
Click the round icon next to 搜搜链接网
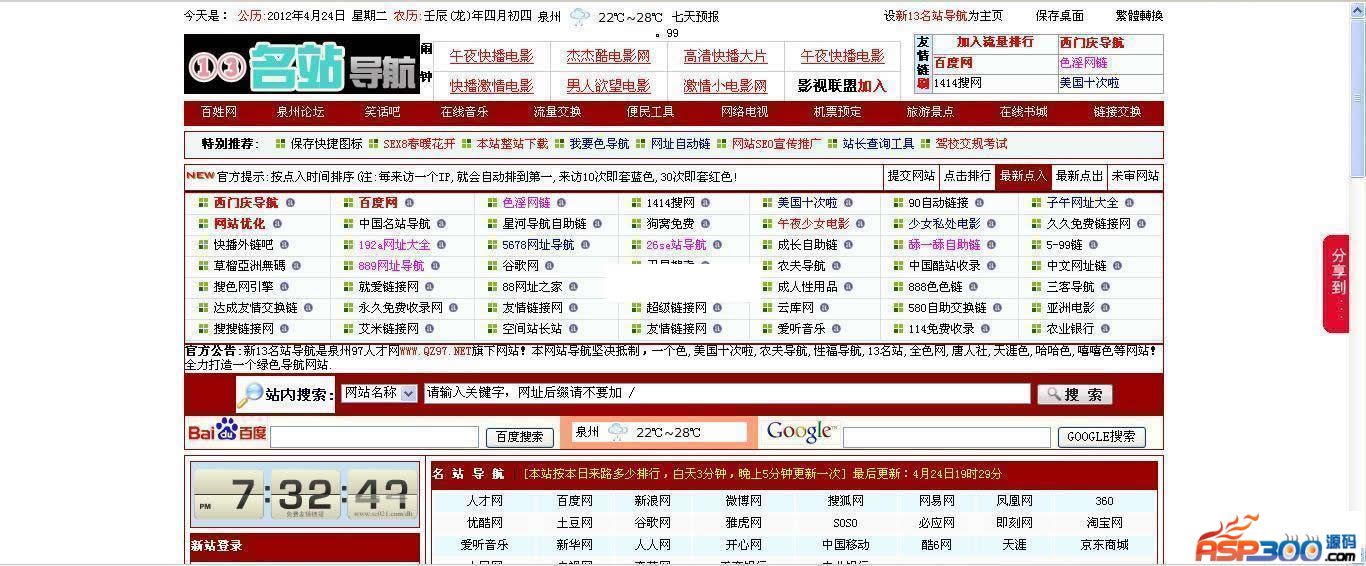[x=284, y=329]
